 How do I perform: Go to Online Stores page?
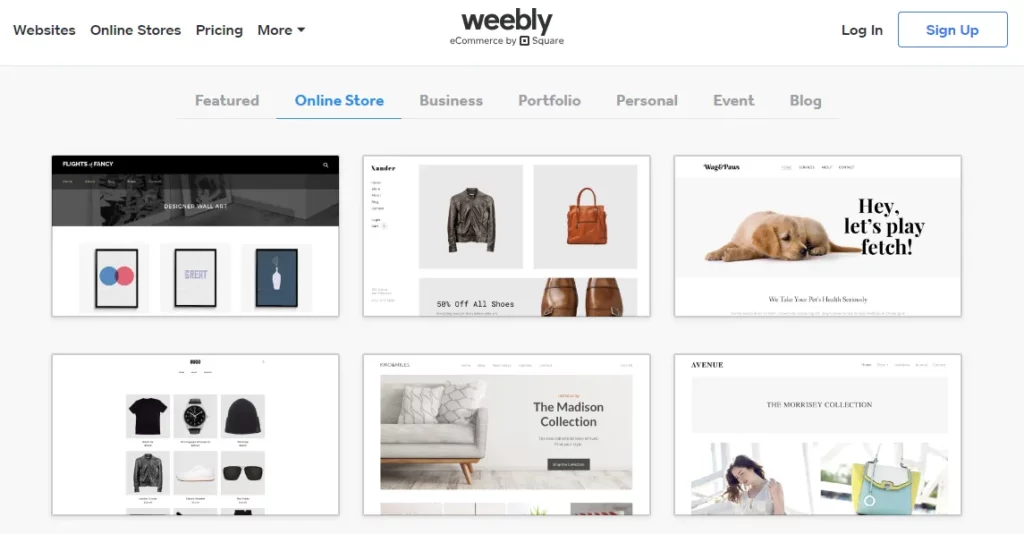point(135,30)
